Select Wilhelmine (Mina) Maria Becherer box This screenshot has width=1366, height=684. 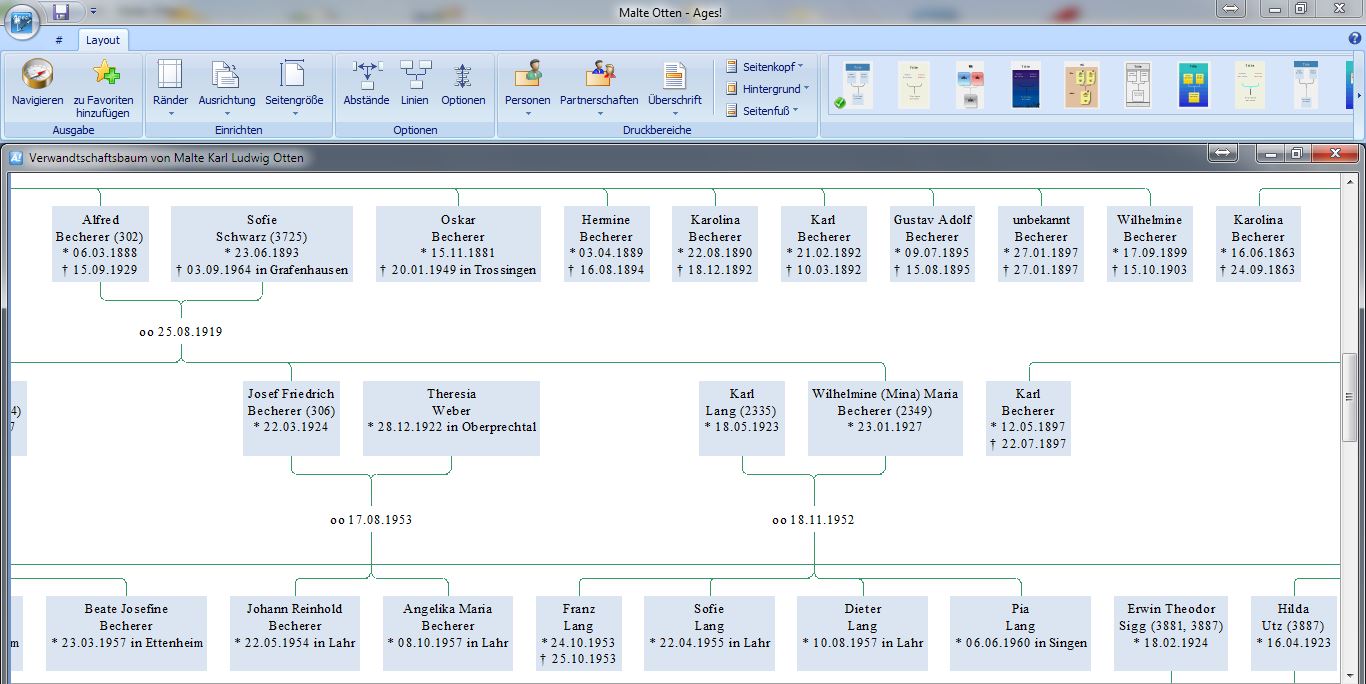tap(884, 418)
